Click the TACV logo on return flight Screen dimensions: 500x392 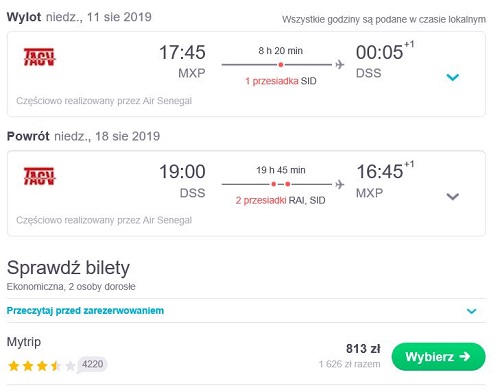point(39,176)
